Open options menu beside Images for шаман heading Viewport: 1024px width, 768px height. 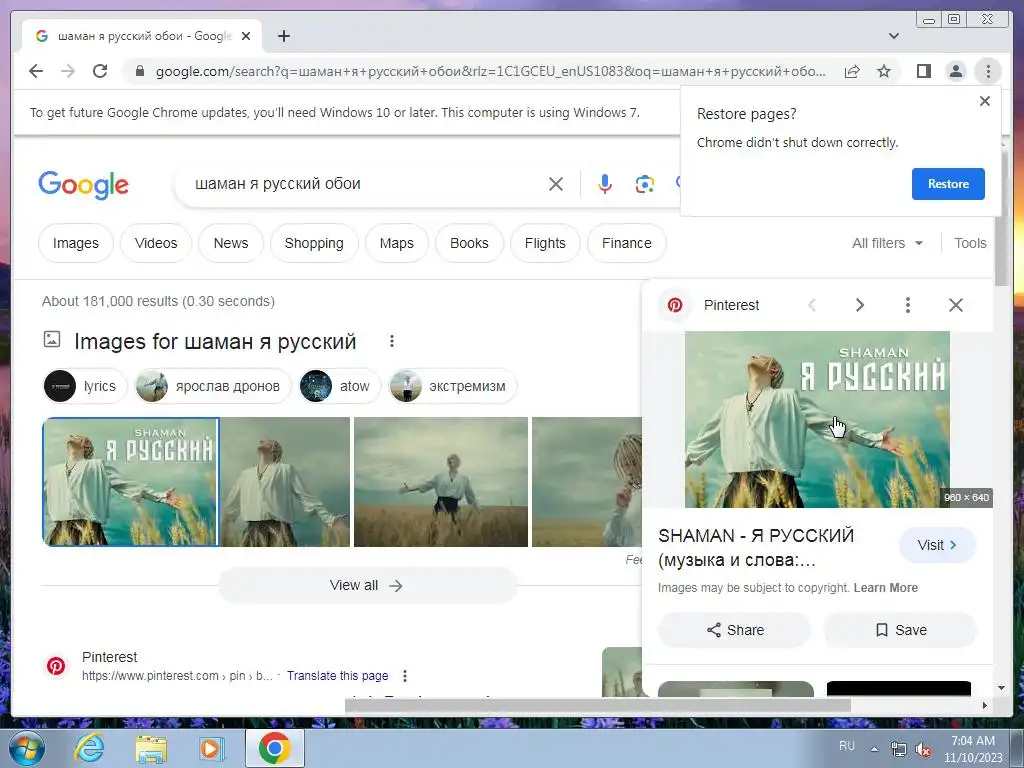pos(392,341)
